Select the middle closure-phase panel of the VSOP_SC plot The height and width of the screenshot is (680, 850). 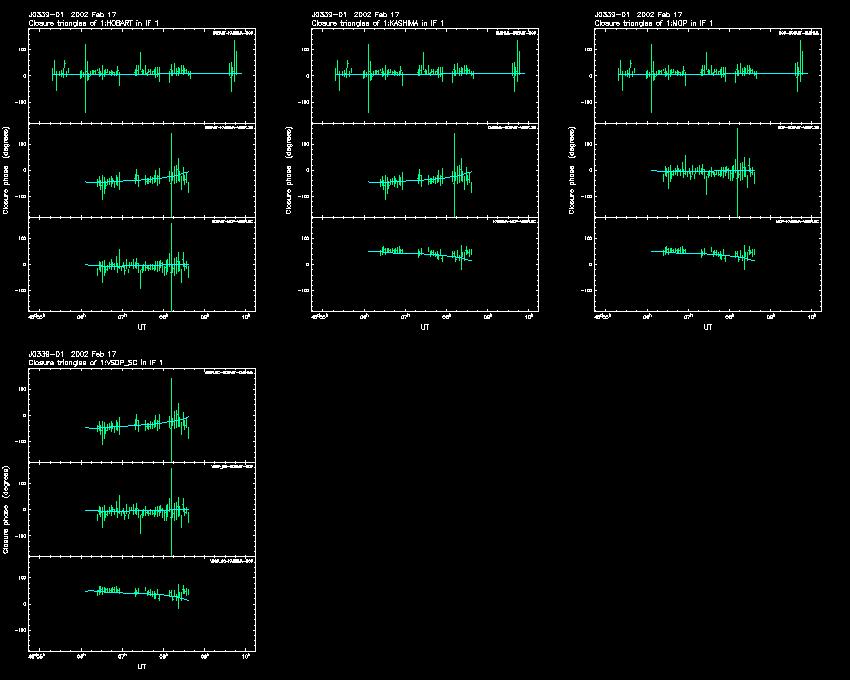point(142,510)
